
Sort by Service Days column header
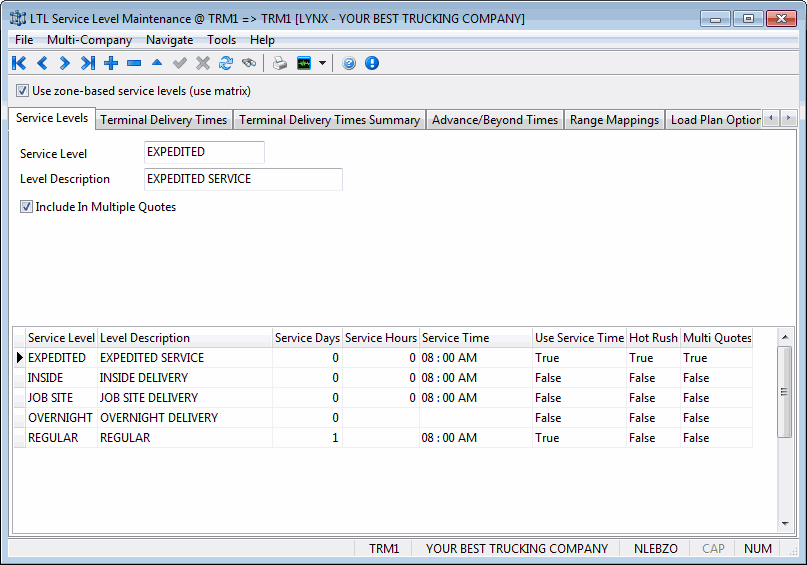point(307,338)
